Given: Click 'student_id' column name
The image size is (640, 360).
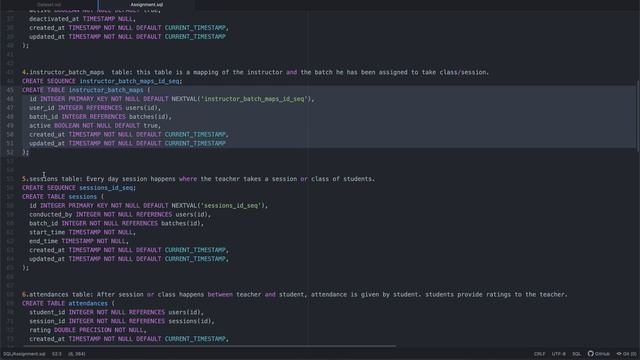Looking at the screenshot, I should click(x=47, y=312).
